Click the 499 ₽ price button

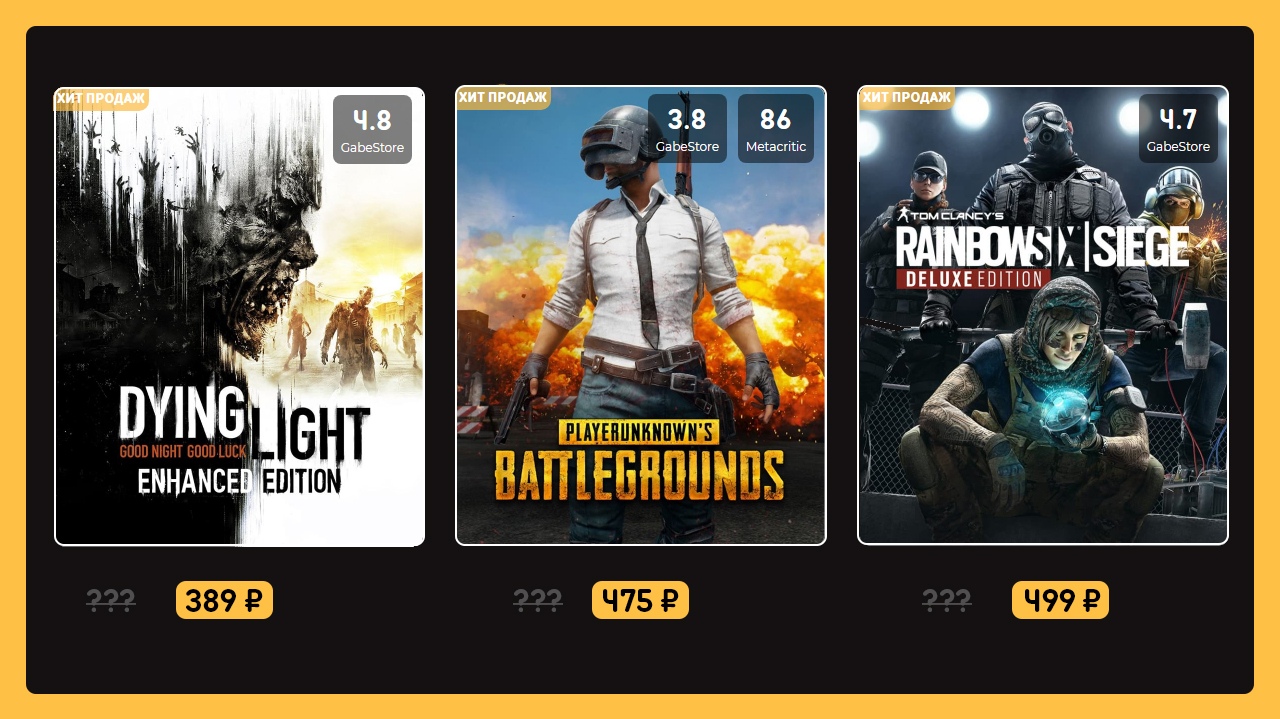pos(1060,600)
